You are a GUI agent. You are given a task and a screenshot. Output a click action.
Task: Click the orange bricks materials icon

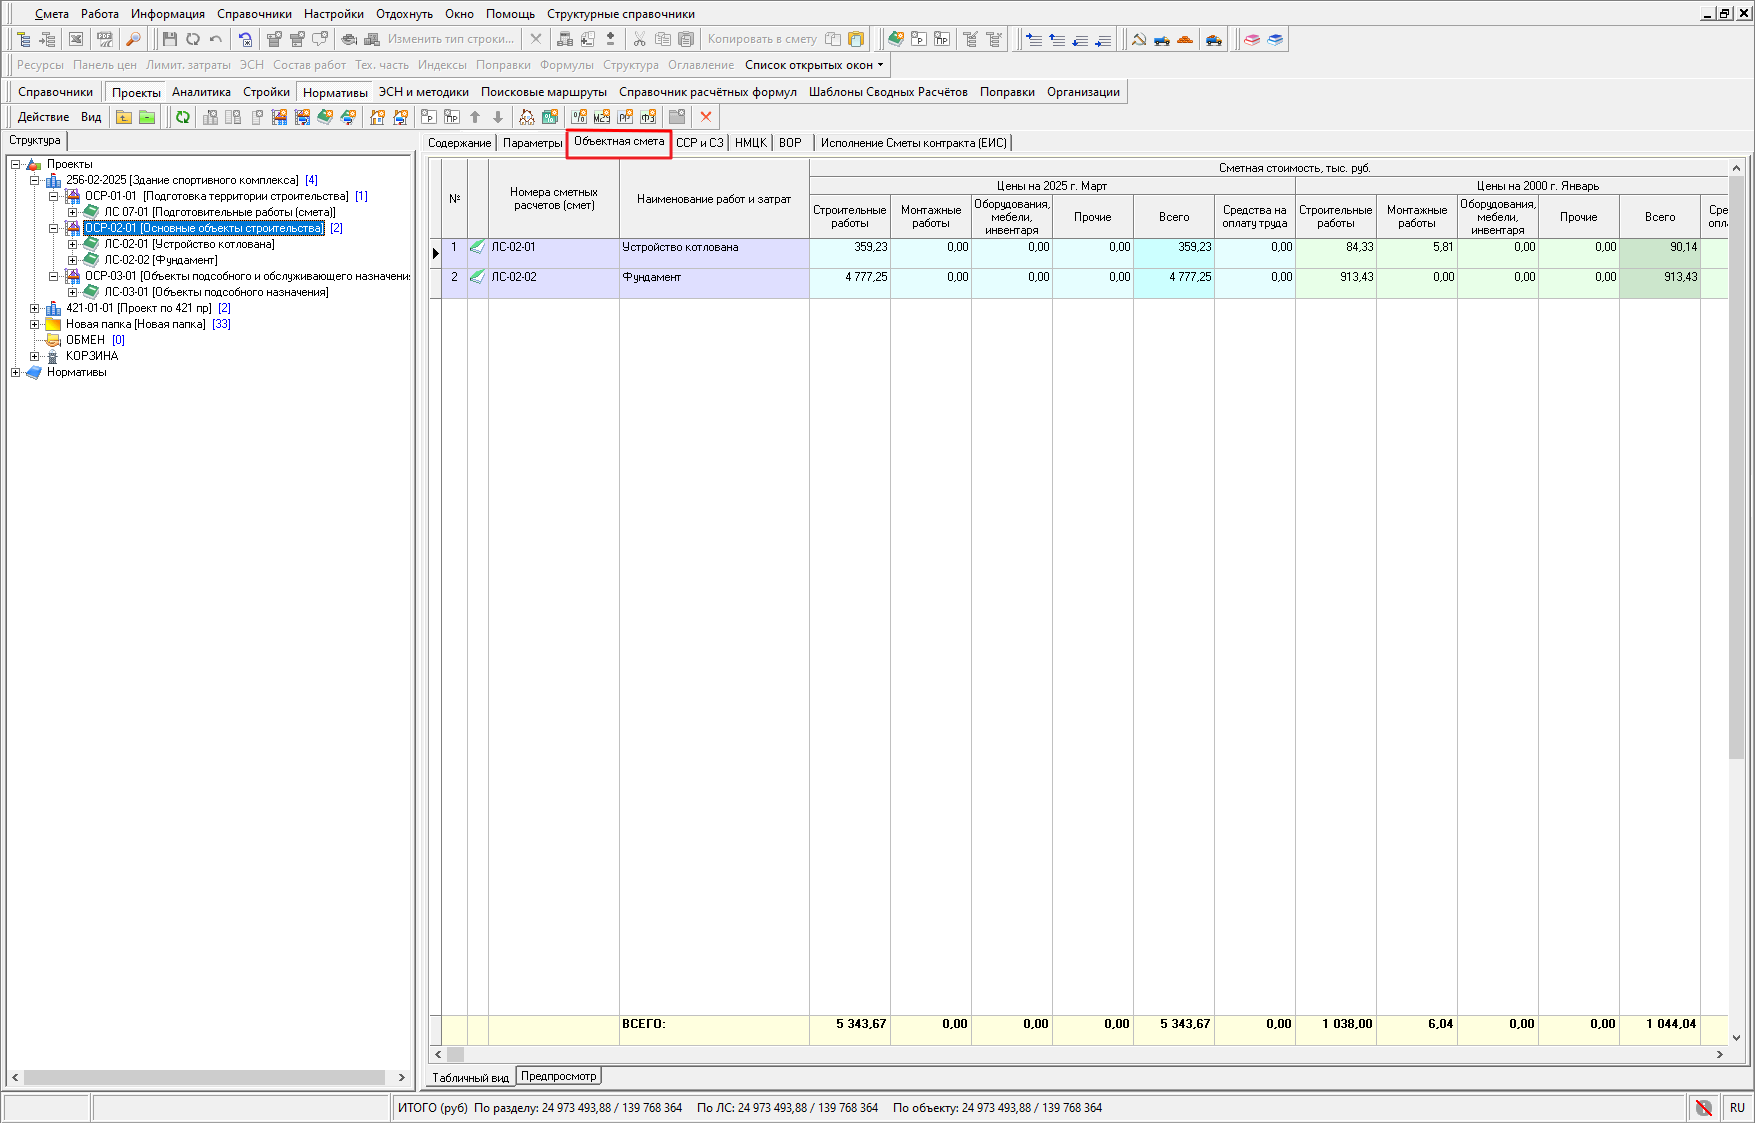[x=1185, y=39]
